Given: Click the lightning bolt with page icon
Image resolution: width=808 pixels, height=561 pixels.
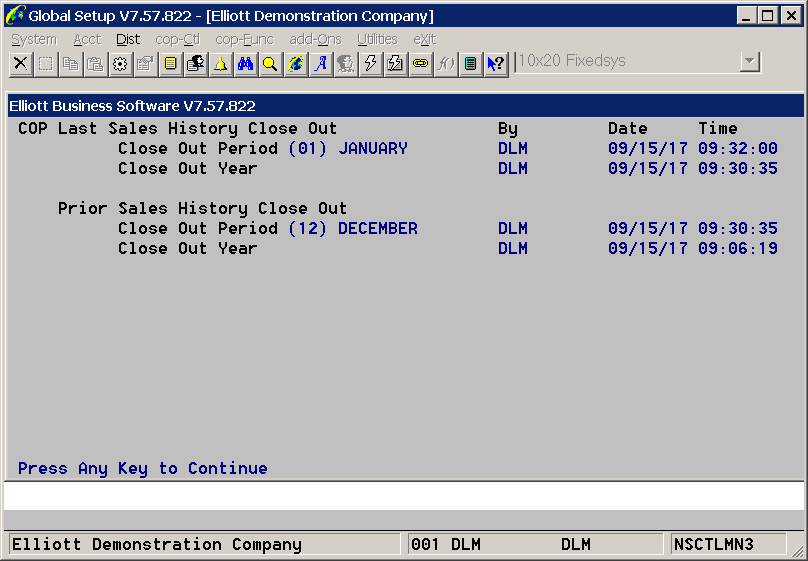Looking at the screenshot, I should (x=396, y=64).
